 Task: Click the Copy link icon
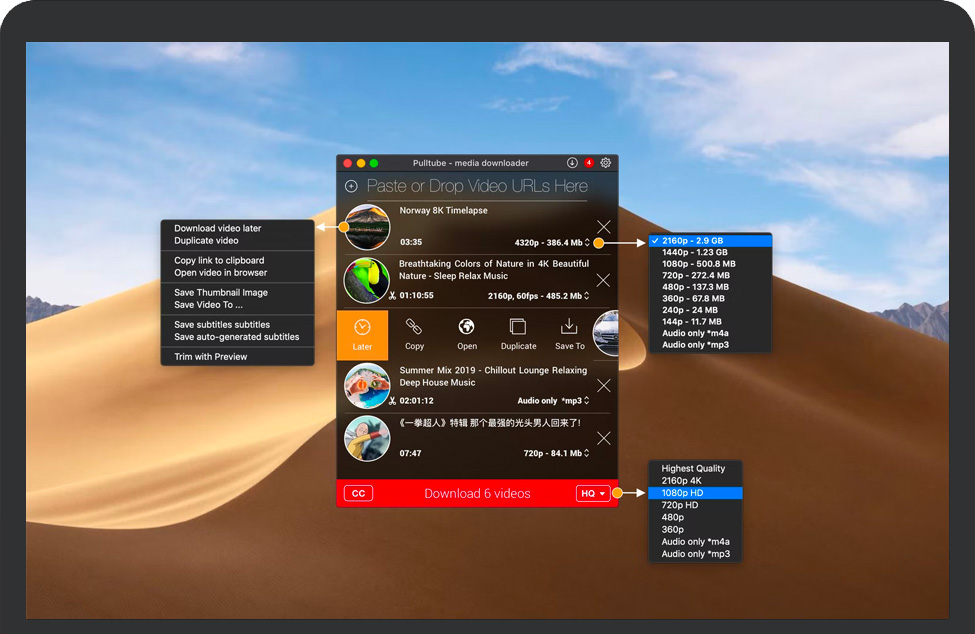click(x=414, y=327)
